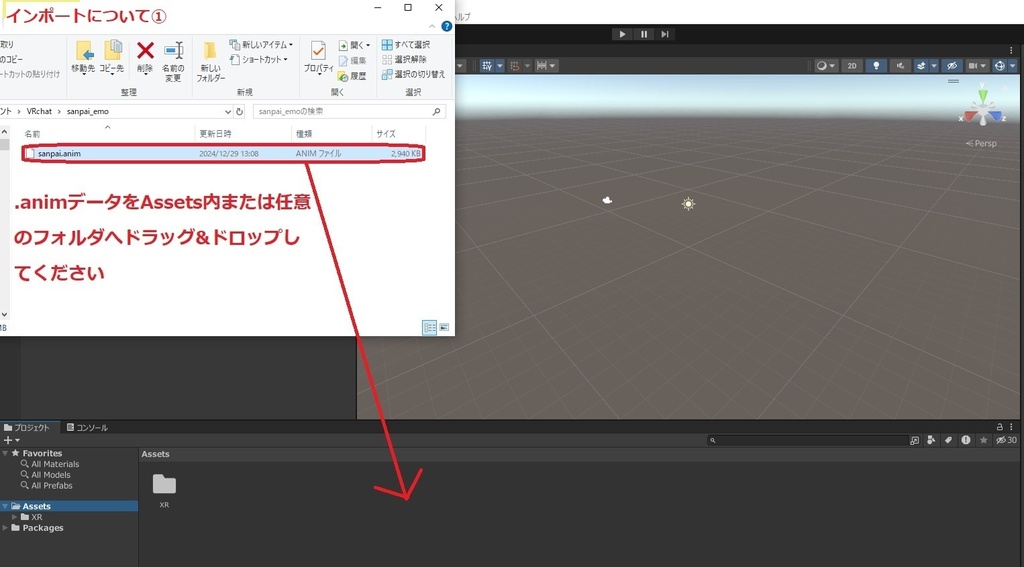Screen dimensions: 1024x567
Task: Open the Project panel three-dot menu
Action: pos(1012,427)
